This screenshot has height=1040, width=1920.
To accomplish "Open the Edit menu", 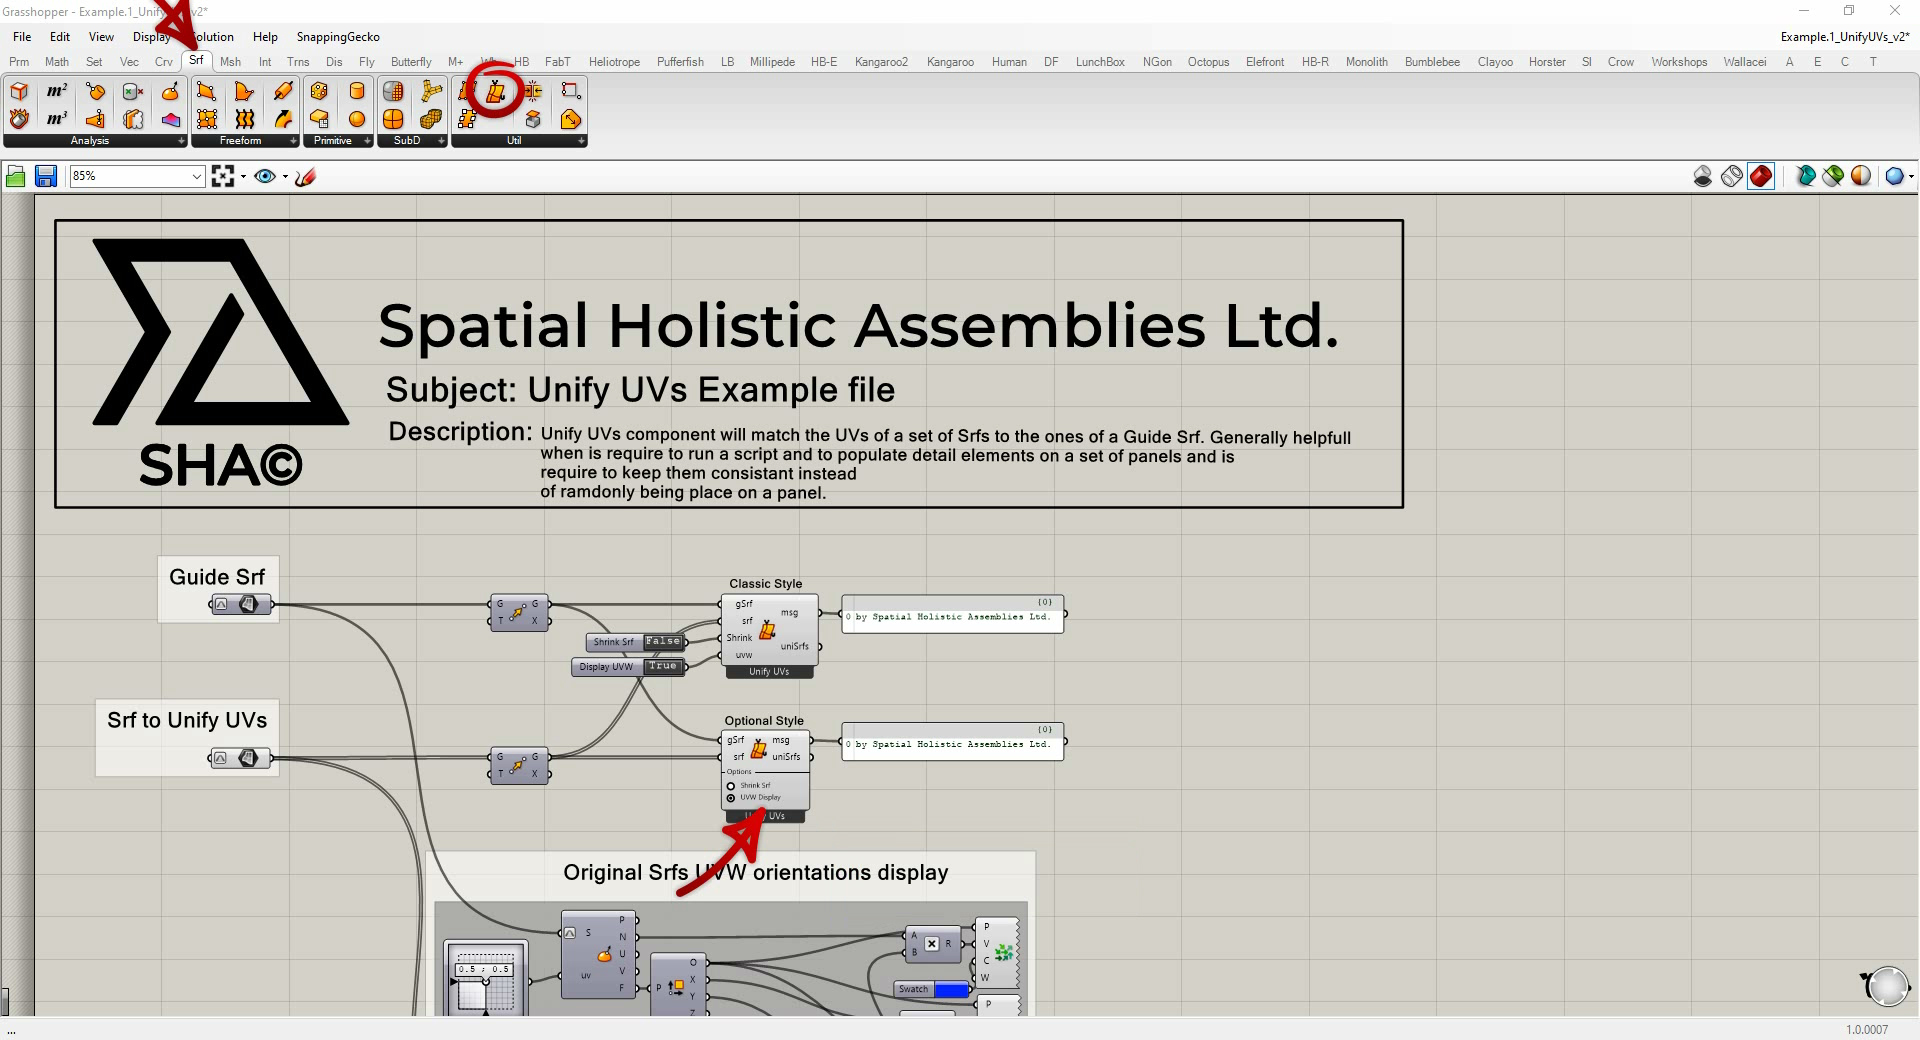I will [x=60, y=37].
